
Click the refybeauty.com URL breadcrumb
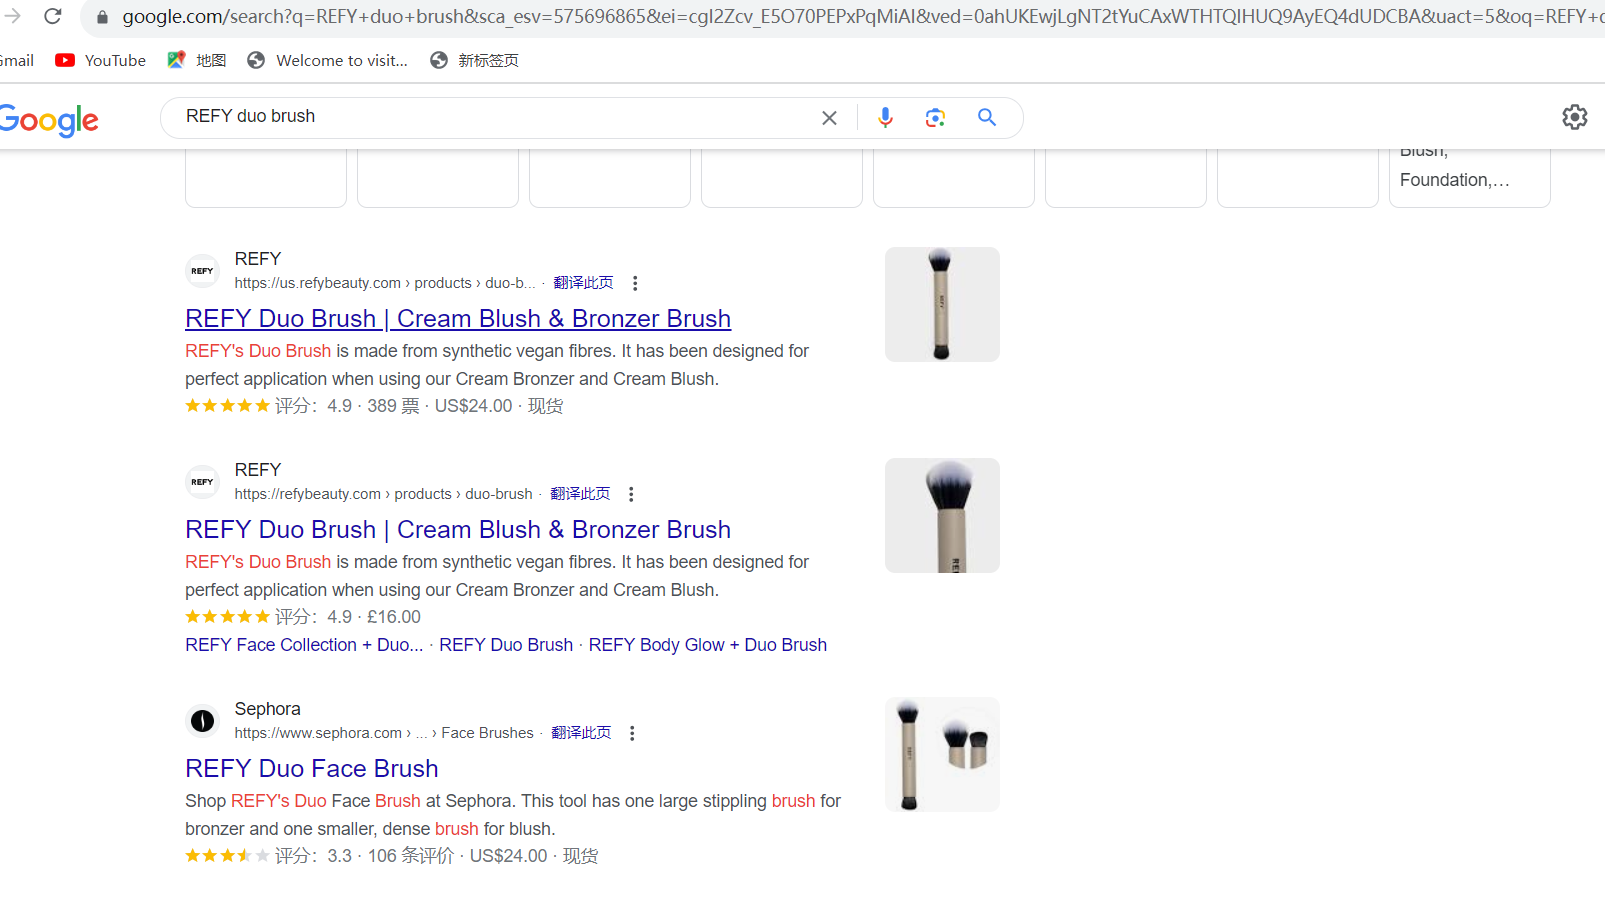[x=383, y=494]
